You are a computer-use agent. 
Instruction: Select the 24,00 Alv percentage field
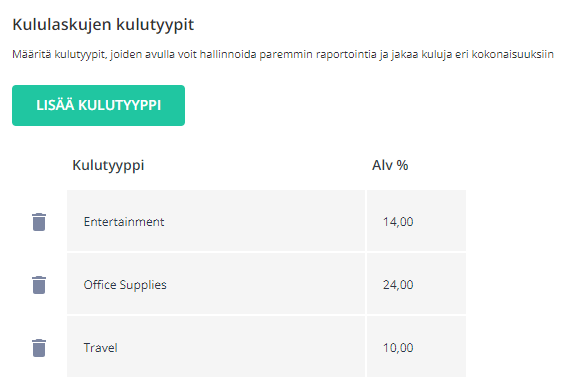pos(416,284)
